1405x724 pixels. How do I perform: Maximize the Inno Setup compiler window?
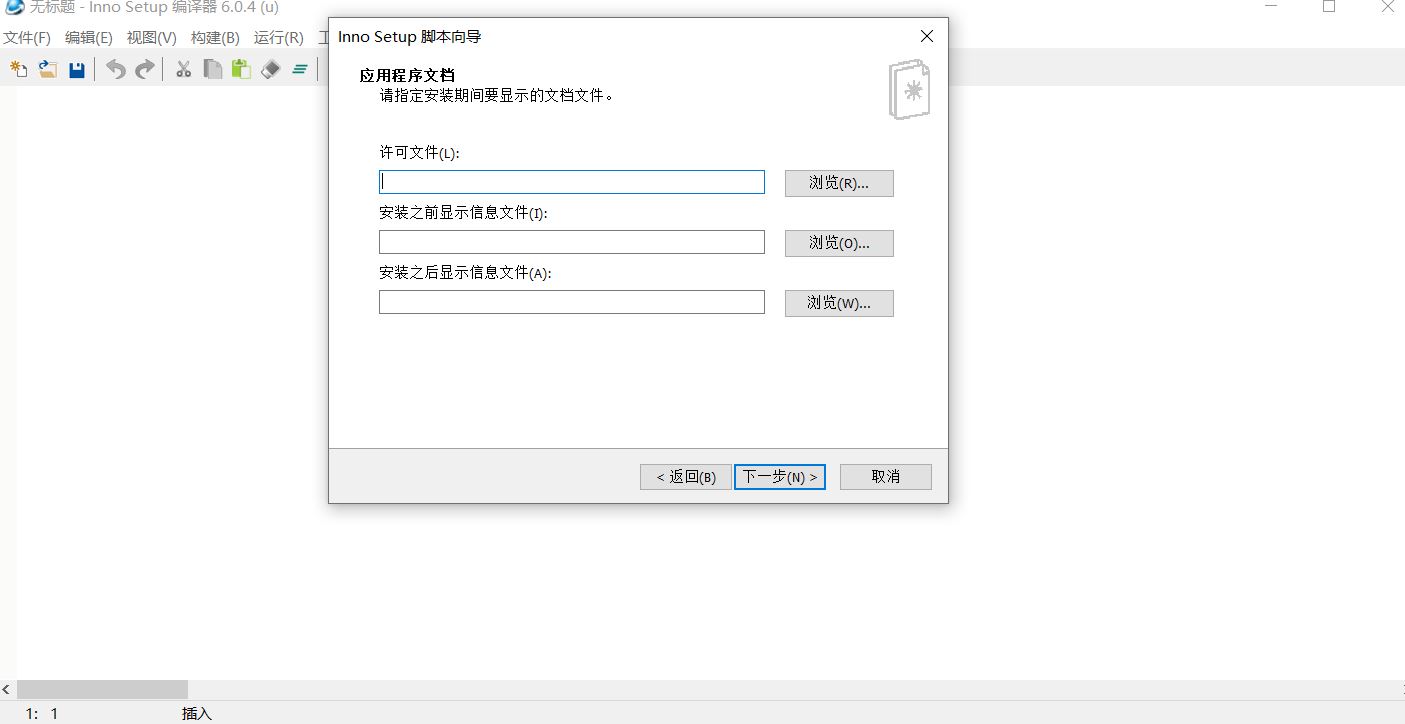(1329, 7)
